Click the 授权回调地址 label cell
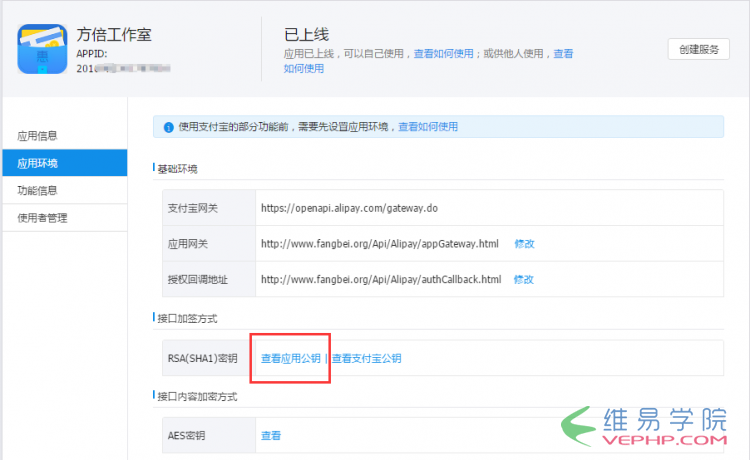750x460 pixels. pyautogui.click(x=209, y=280)
